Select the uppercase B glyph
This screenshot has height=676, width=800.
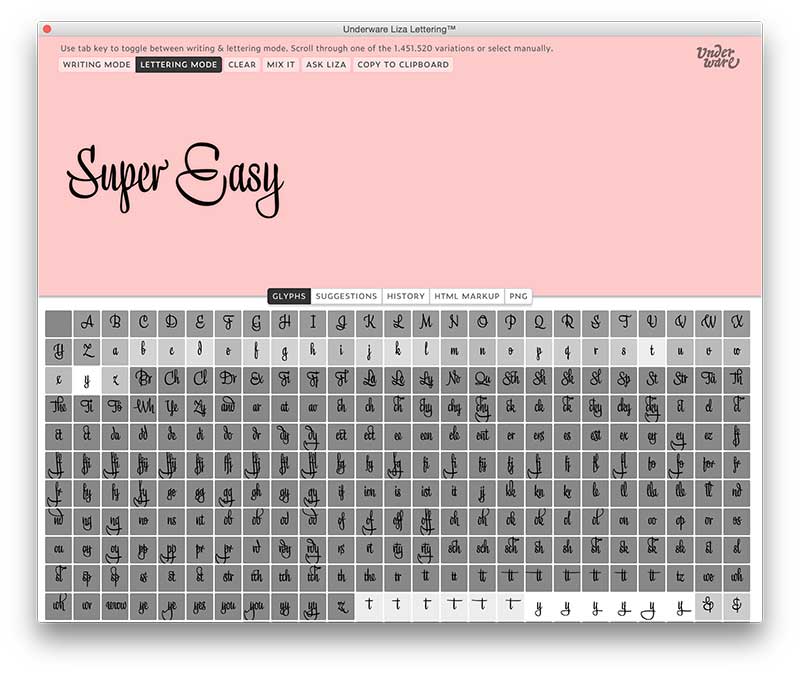click(115, 323)
